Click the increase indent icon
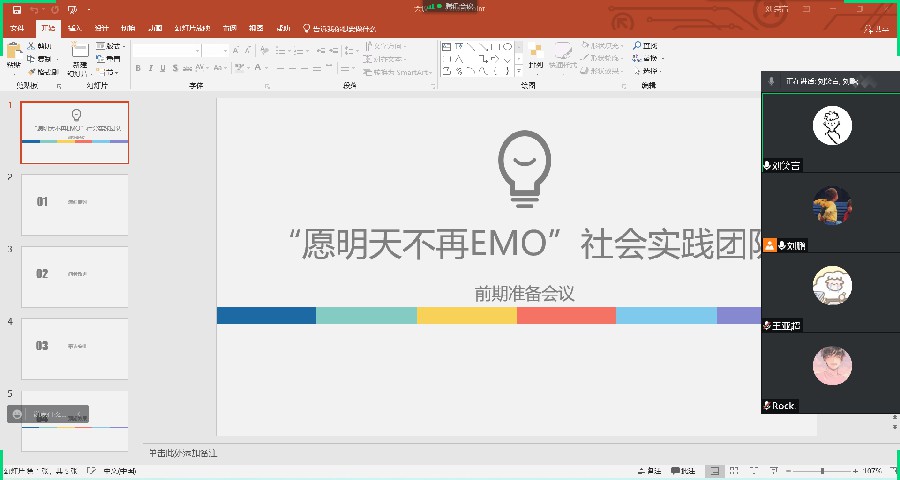The height and width of the screenshot is (480, 900). pyautogui.click(x=333, y=51)
